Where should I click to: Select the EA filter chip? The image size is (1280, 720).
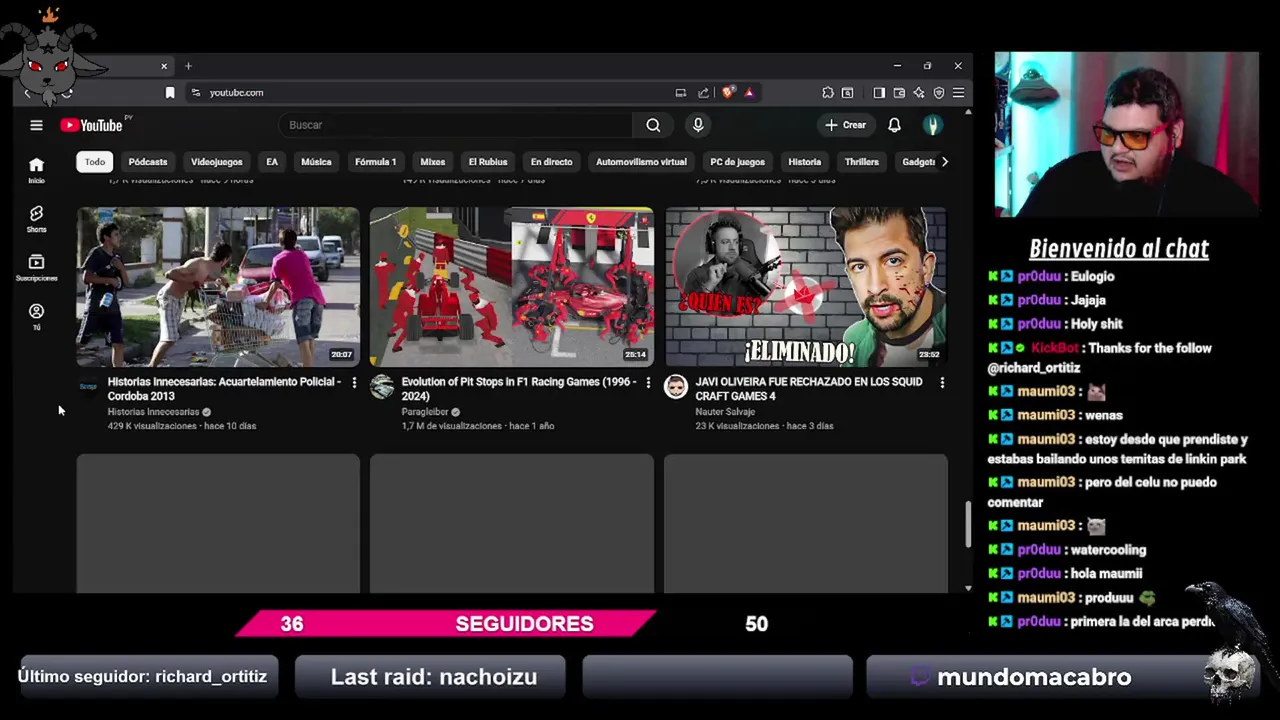pos(272,161)
